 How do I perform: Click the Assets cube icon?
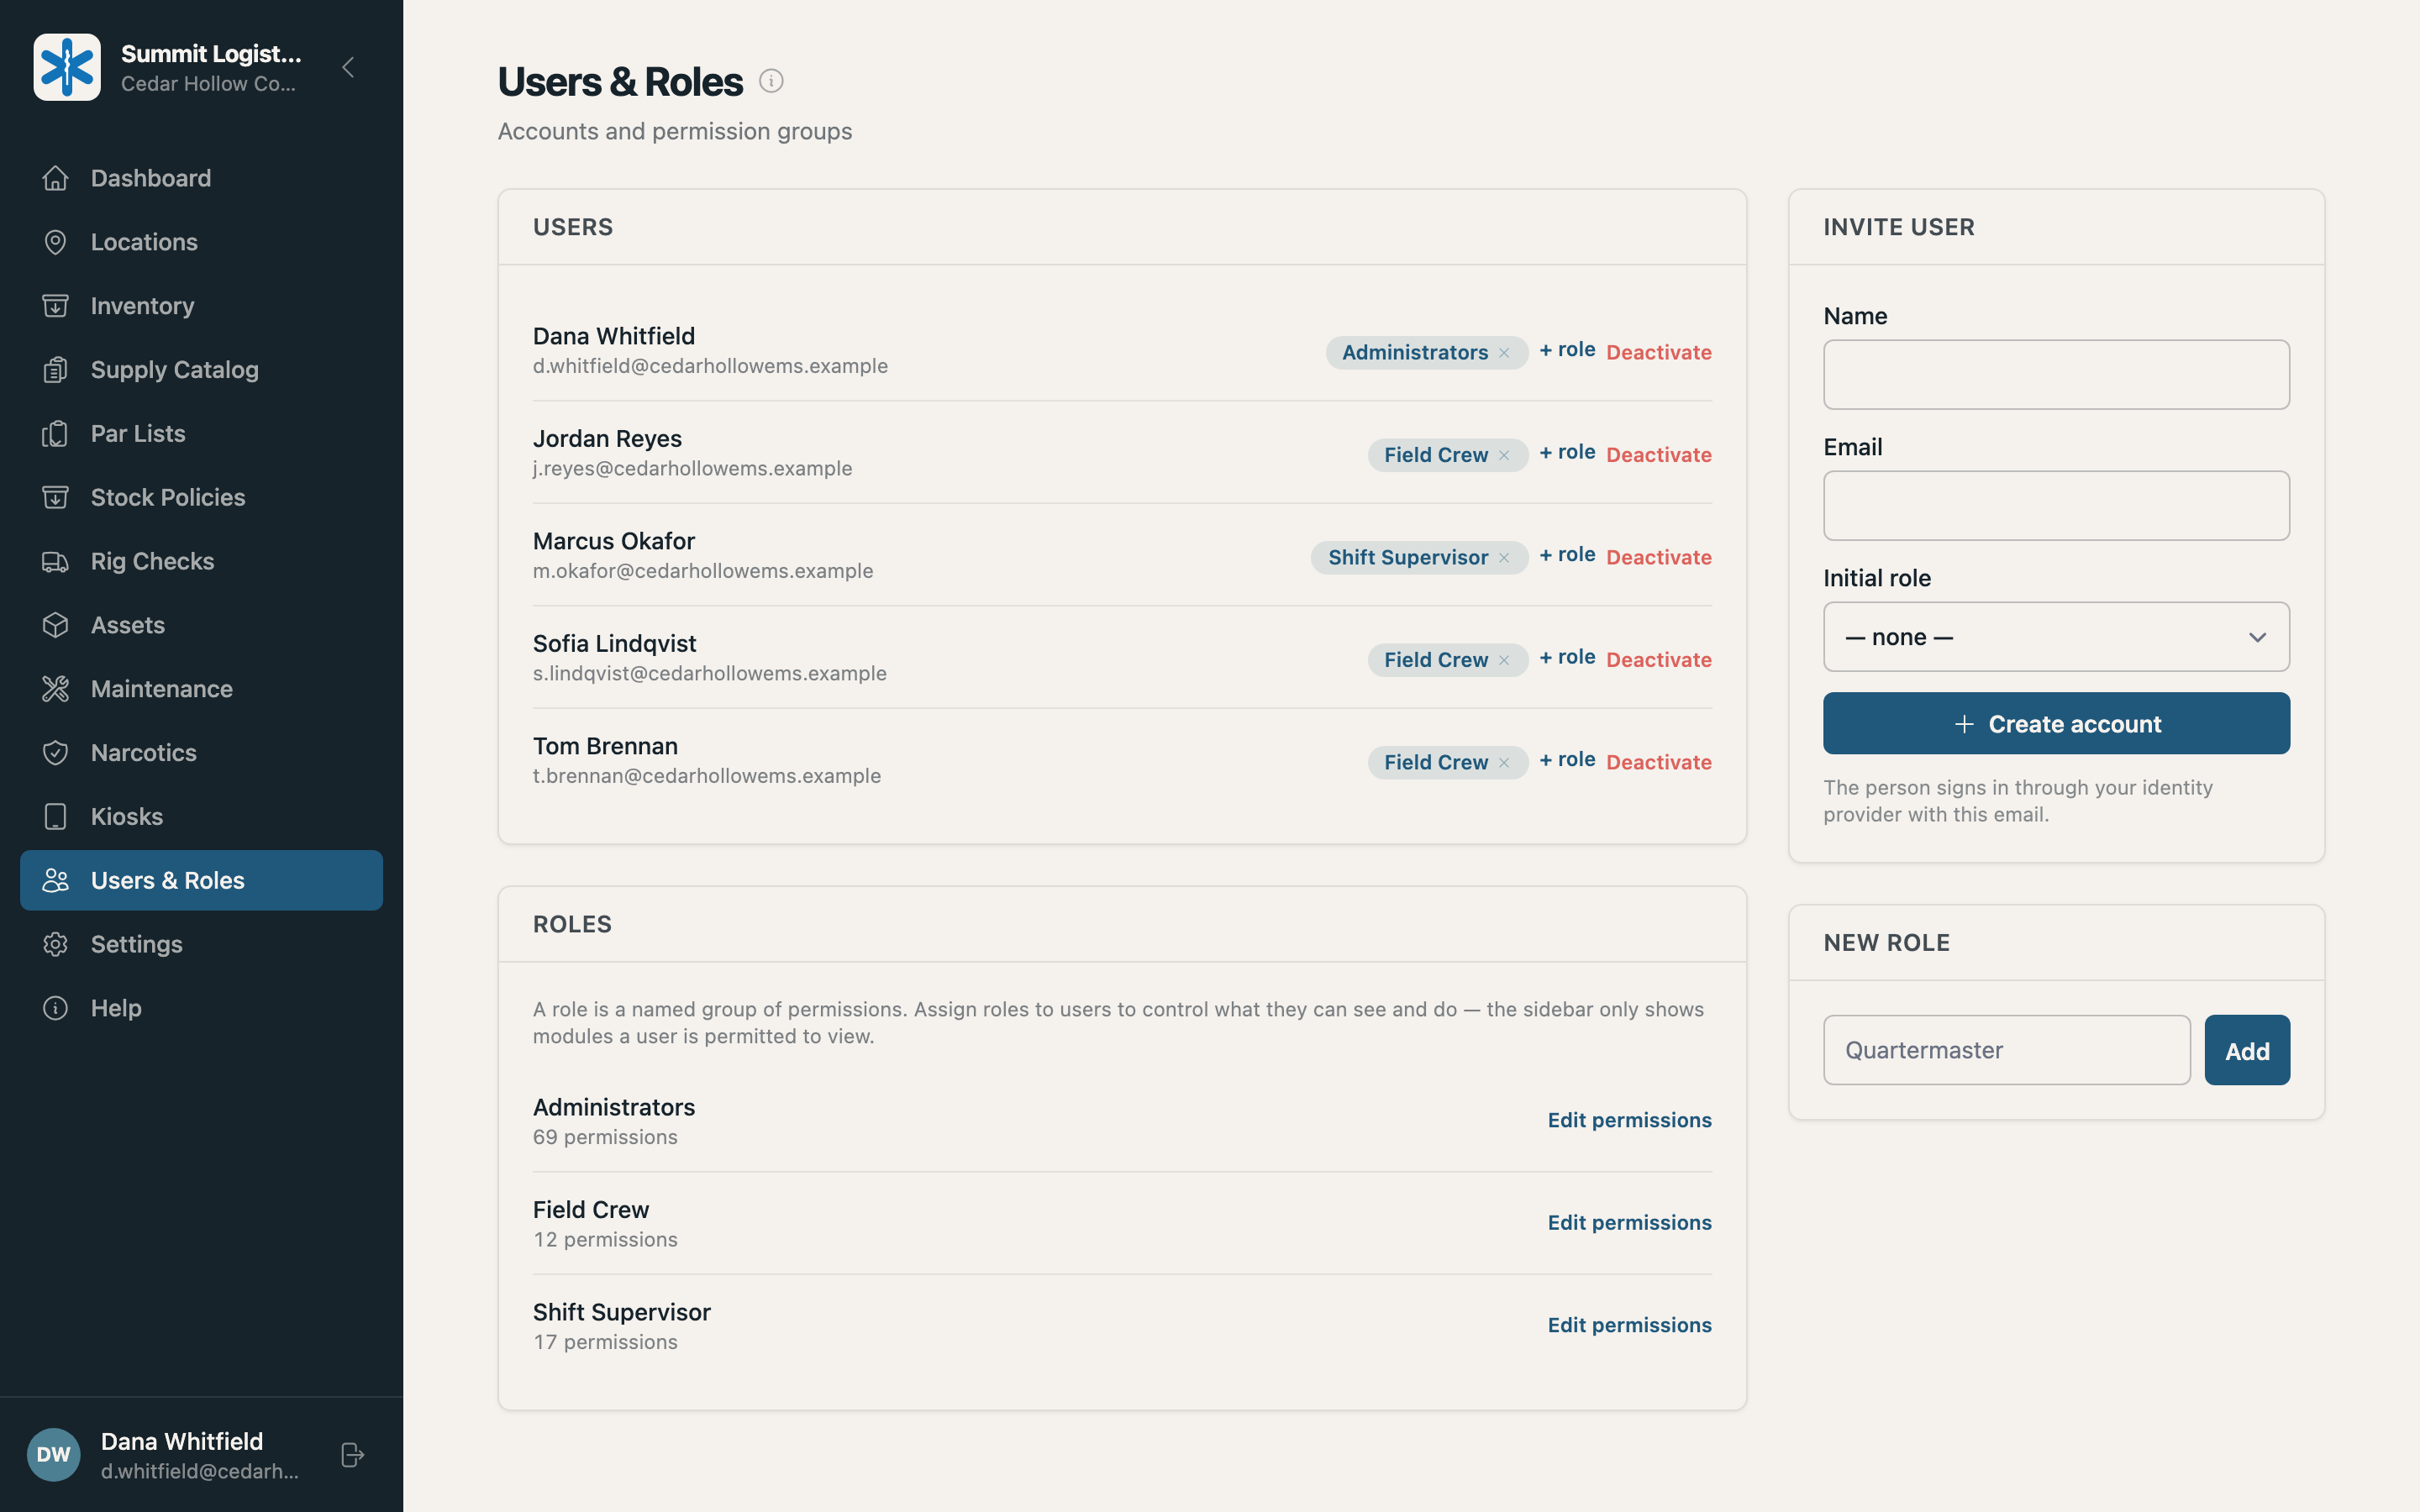point(55,625)
